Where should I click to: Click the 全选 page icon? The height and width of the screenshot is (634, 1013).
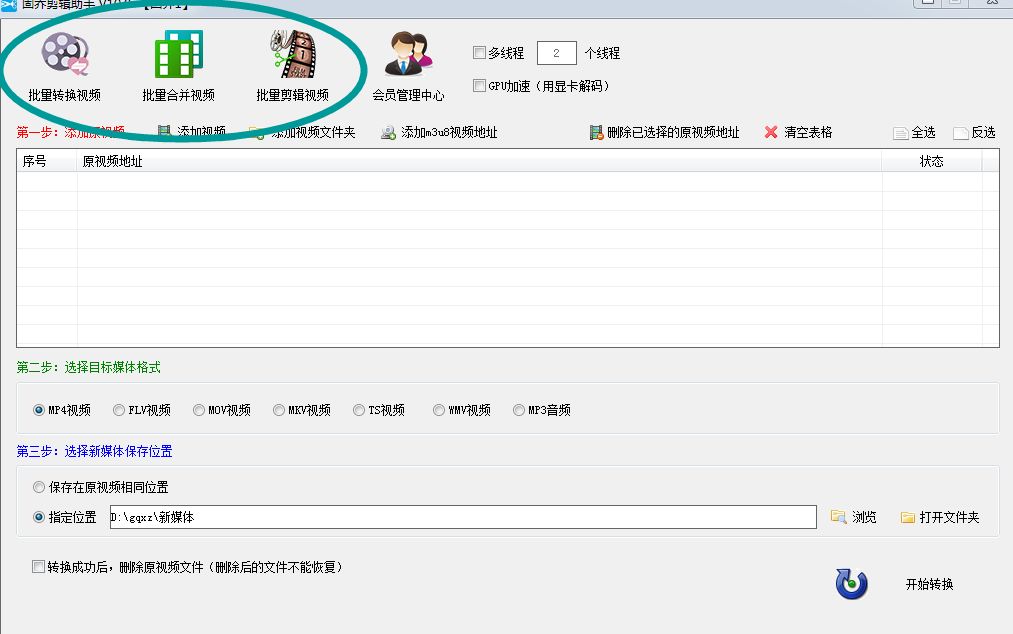pos(901,133)
